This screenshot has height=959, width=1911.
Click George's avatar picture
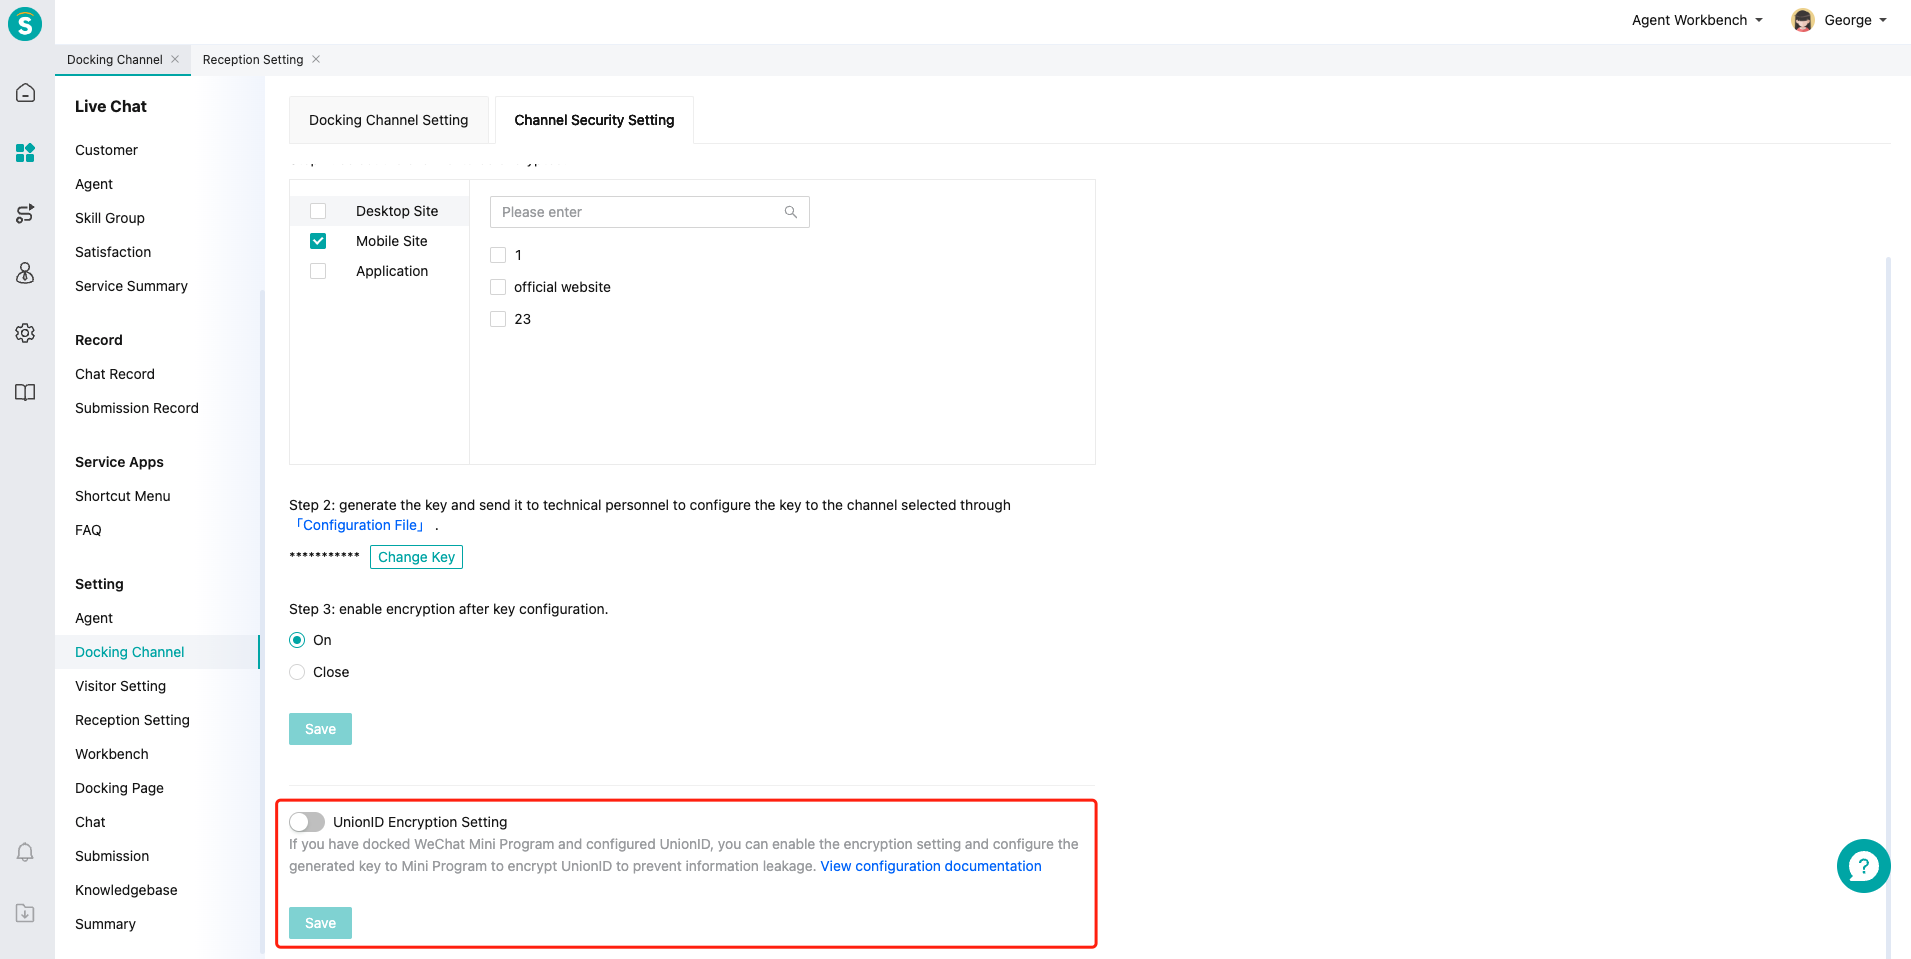[1803, 20]
